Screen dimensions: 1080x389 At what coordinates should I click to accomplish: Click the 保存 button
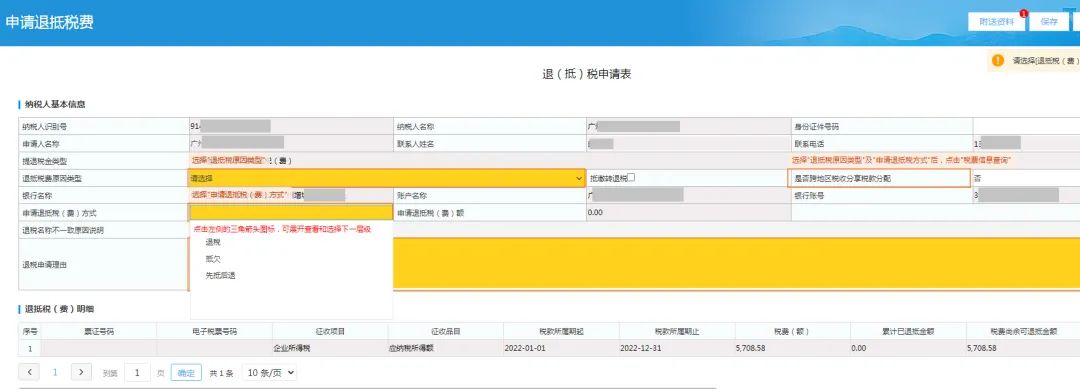point(1049,21)
